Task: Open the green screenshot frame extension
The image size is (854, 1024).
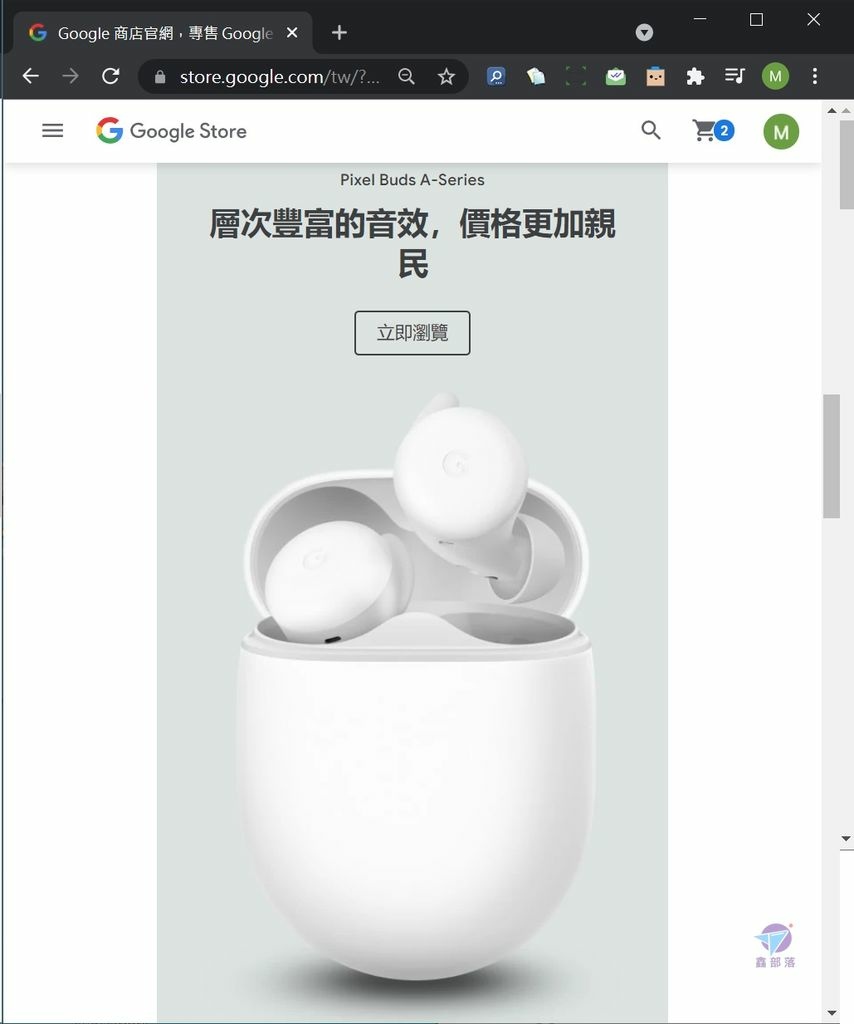Action: pos(576,76)
